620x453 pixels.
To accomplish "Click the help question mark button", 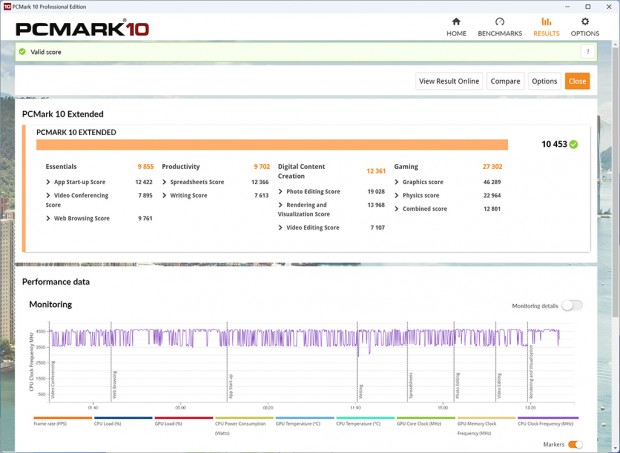I will click(588, 52).
